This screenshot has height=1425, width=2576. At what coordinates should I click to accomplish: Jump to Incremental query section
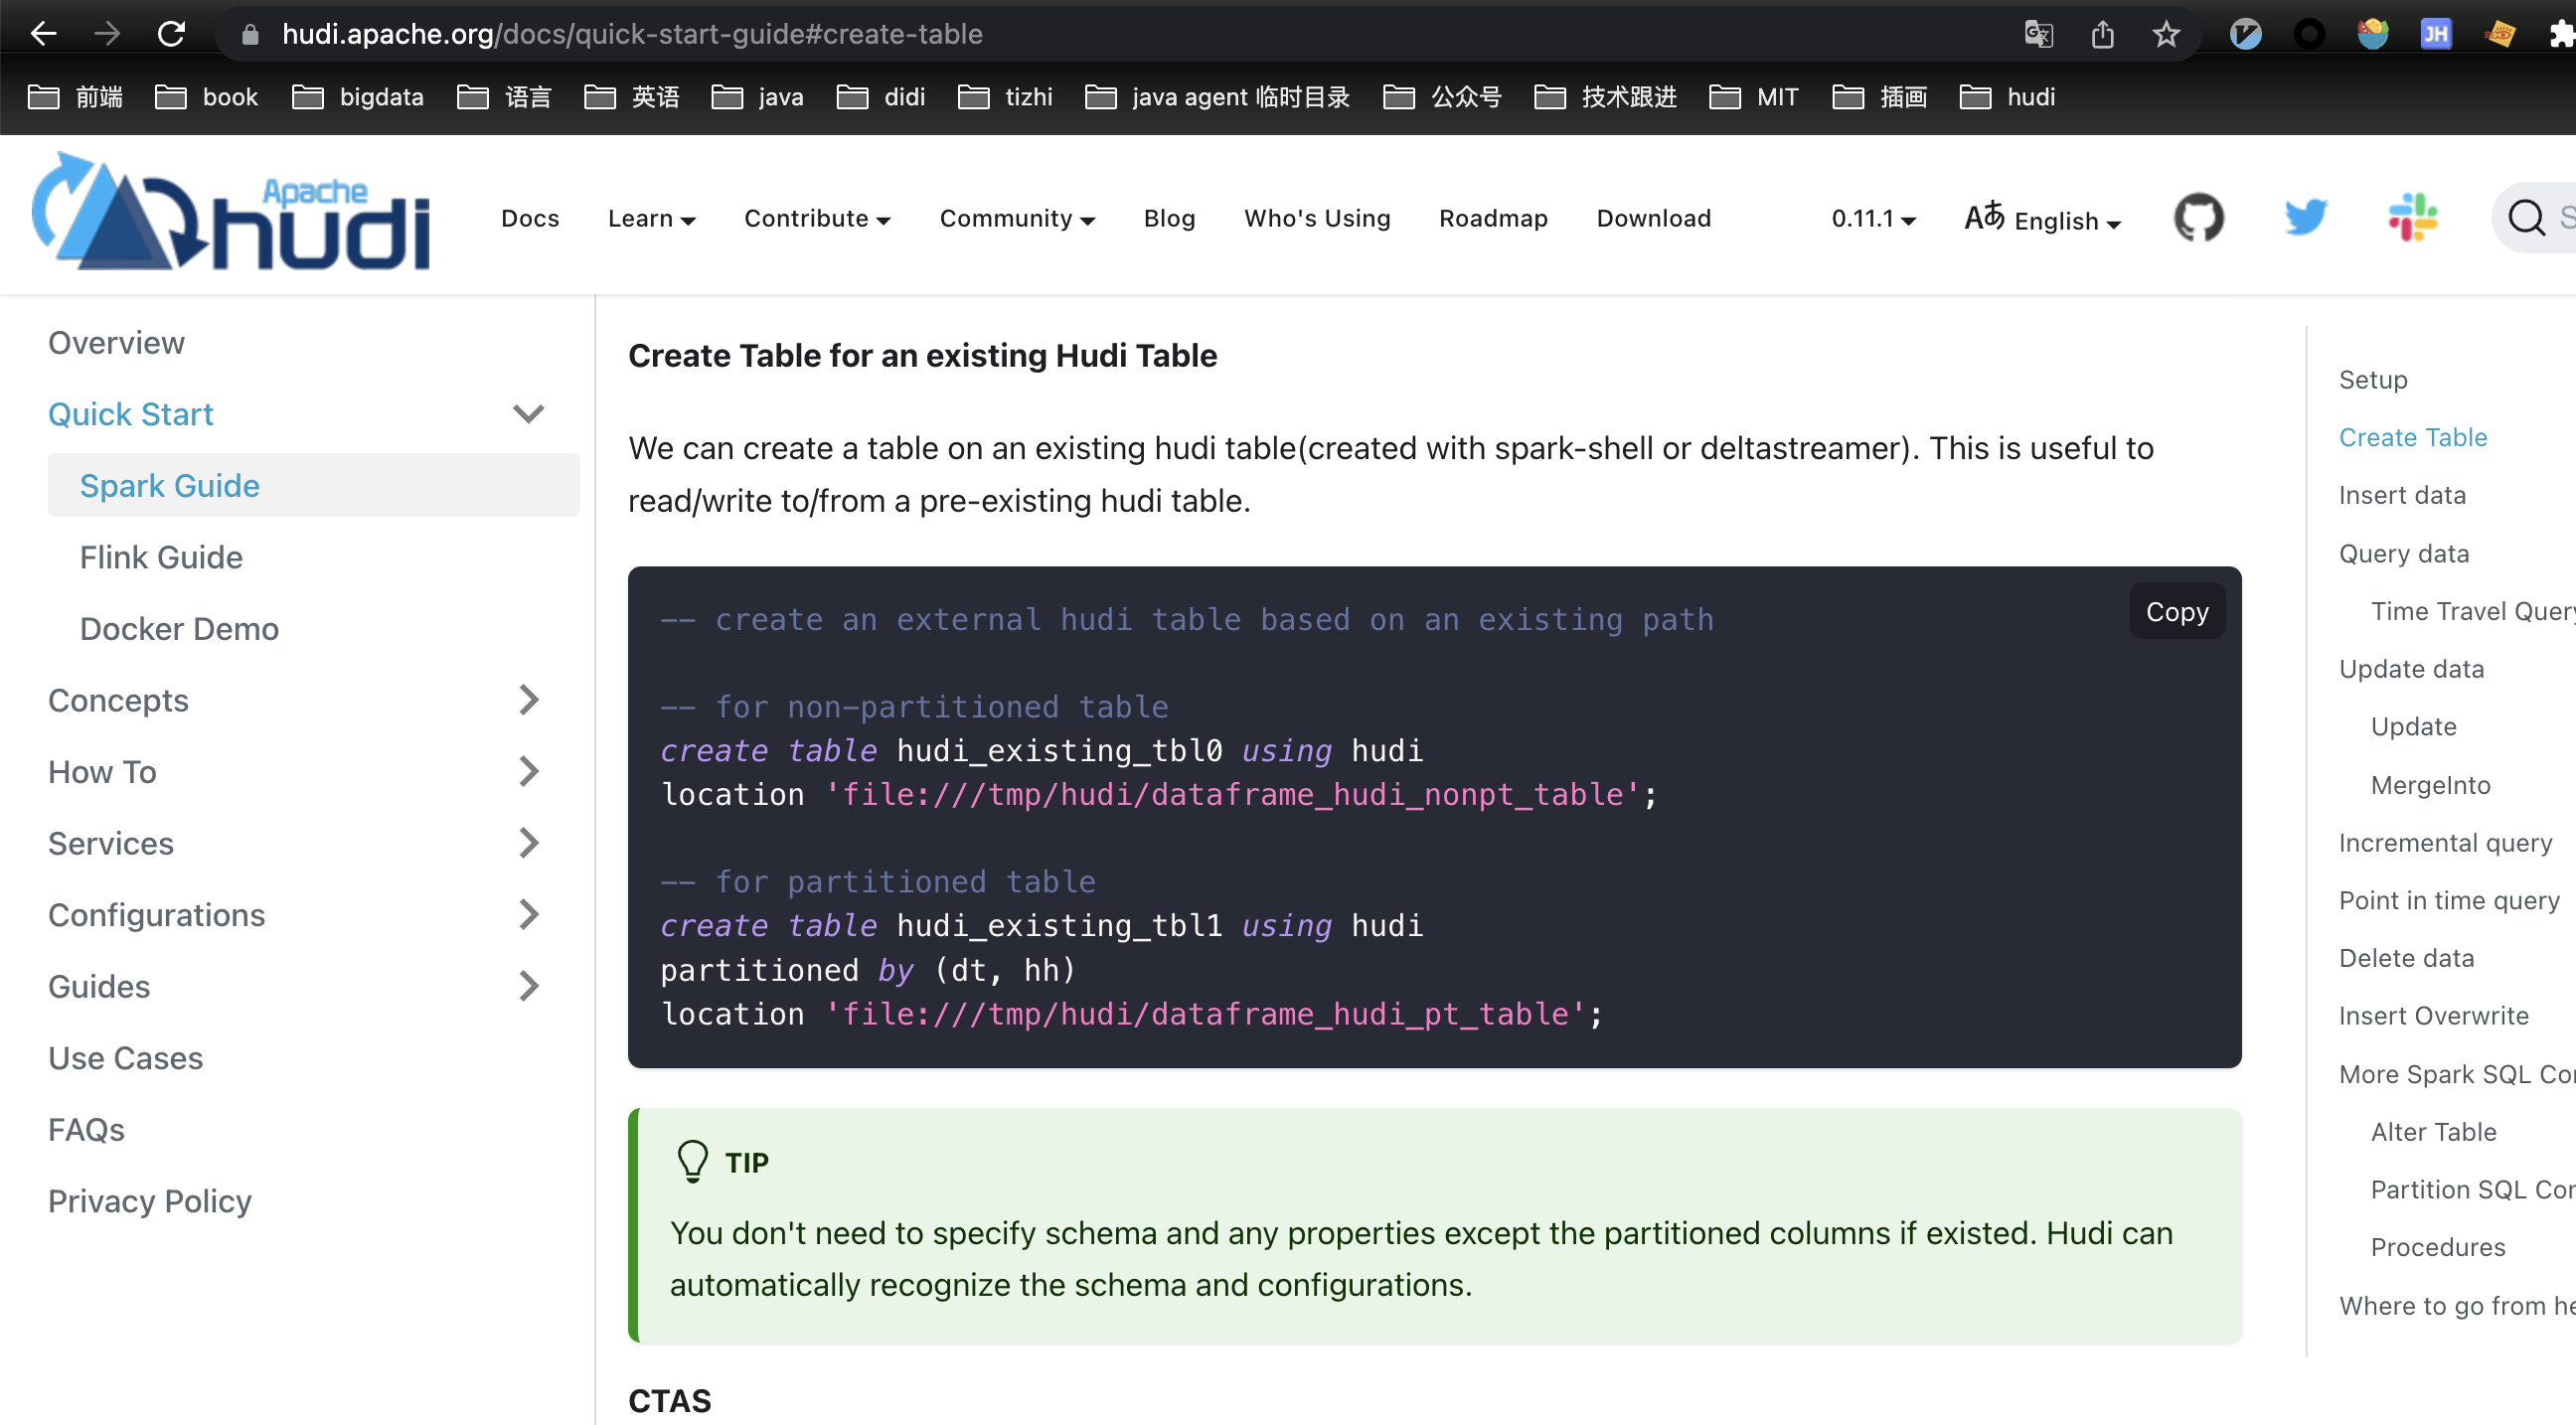tap(2445, 843)
